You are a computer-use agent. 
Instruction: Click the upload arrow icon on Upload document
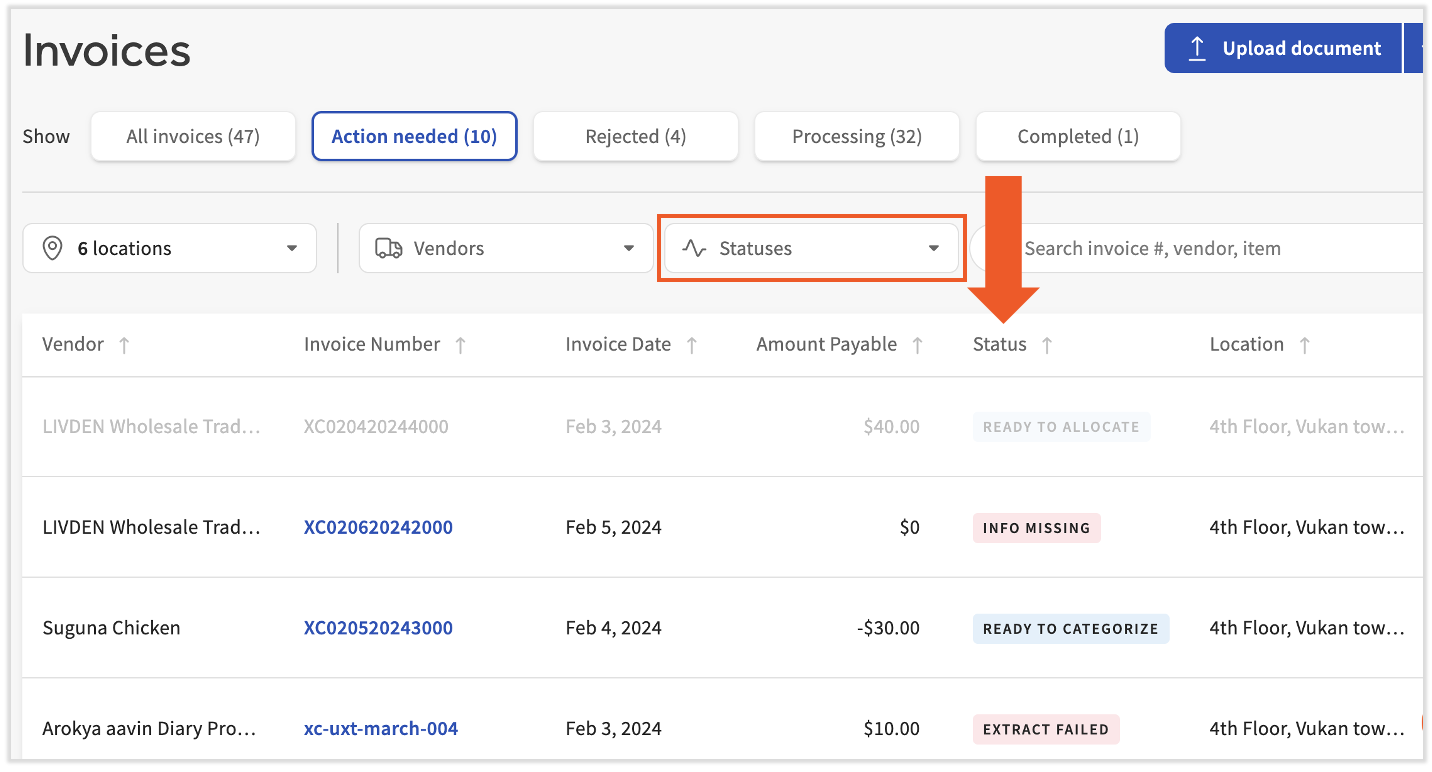coord(1197,47)
